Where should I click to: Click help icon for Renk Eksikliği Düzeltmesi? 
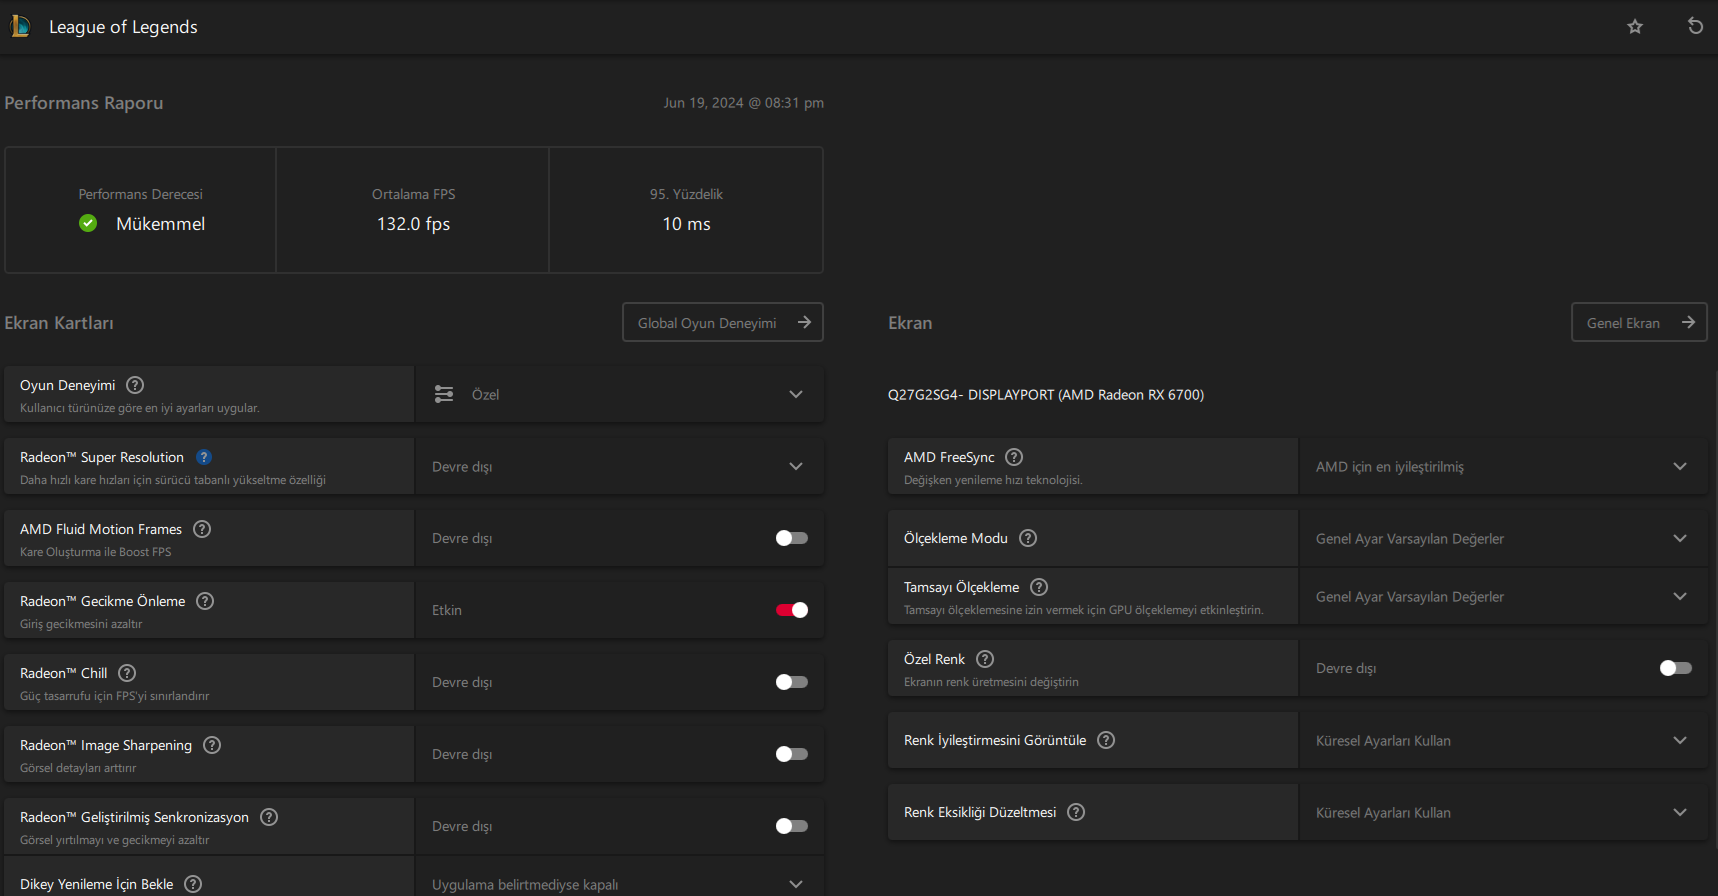pyautogui.click(x=1076, y=812)
